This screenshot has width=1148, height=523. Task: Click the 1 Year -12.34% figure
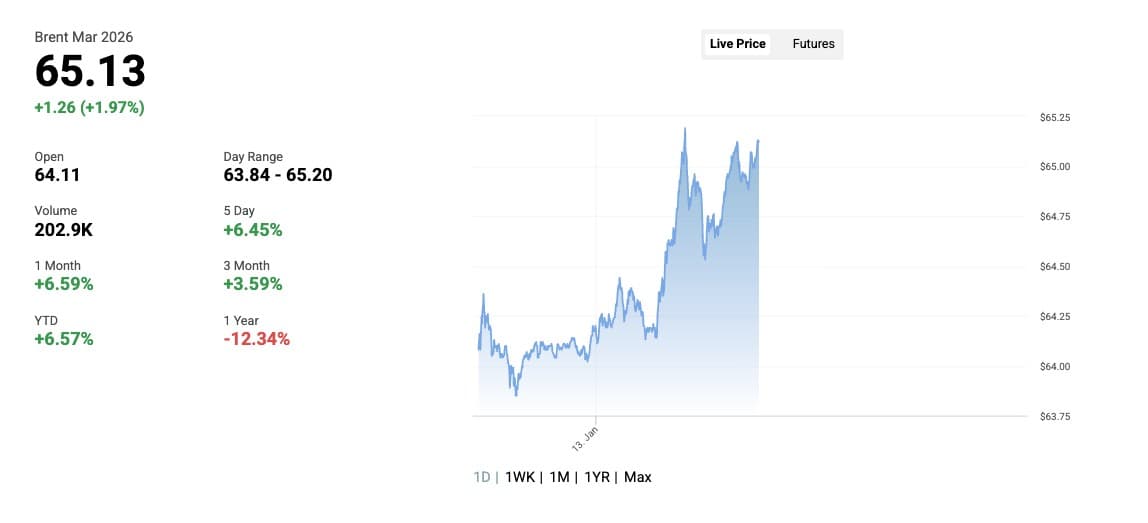(256, 339)
